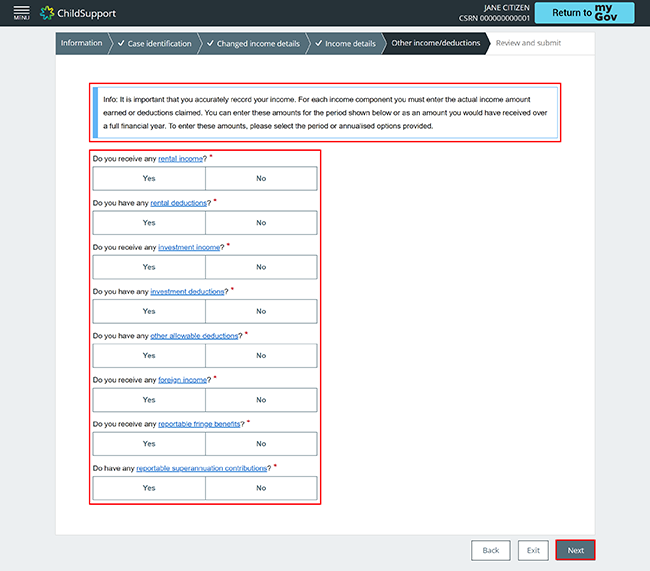Answer No for rental income
This screenshot has height=571, width=650.
[x=261, y=178]
